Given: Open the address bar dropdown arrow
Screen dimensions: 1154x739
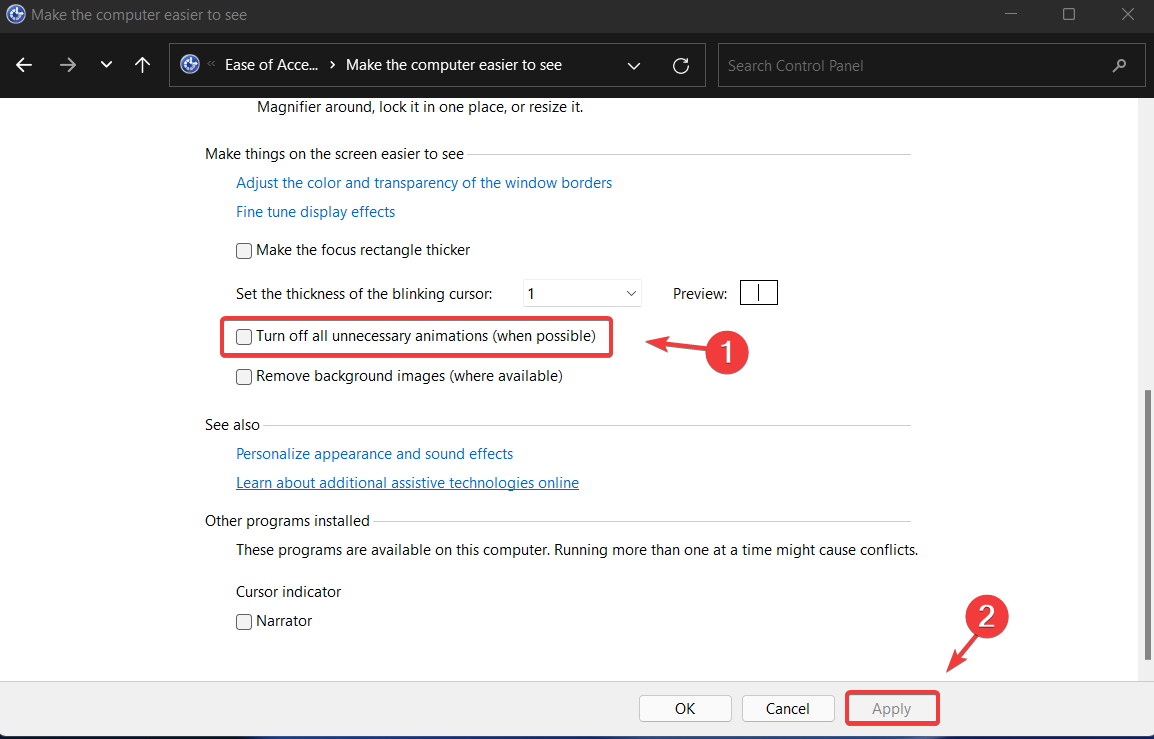Looking at the screenshot, I should [x=633, y=65].
